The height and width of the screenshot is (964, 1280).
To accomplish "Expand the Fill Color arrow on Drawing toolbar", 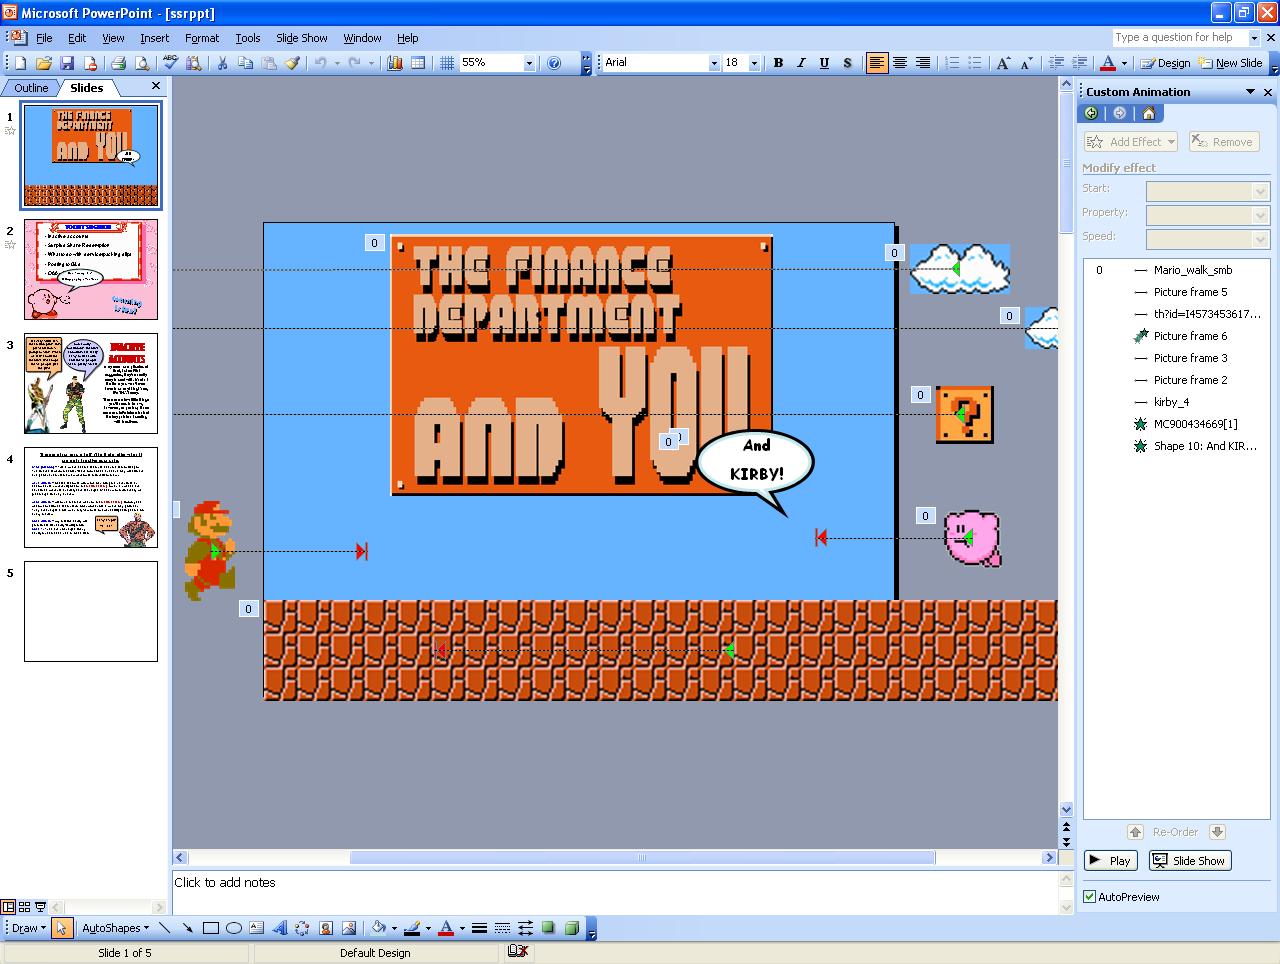I will click(x=394, y=928).
